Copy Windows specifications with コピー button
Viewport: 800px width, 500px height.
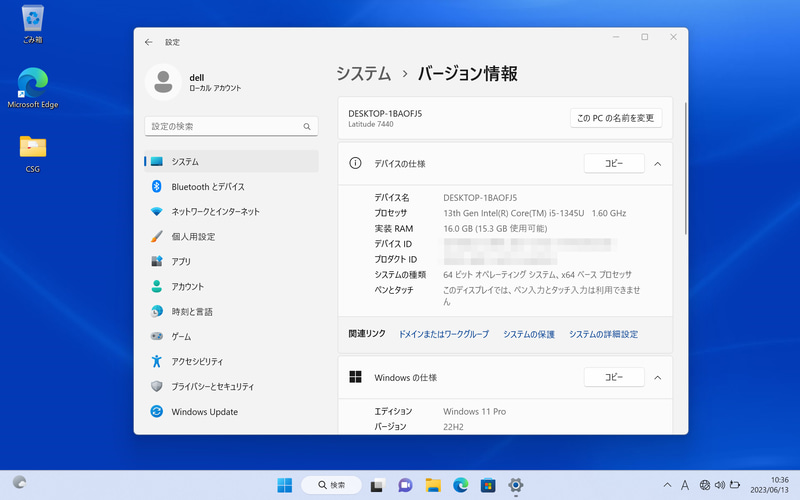[x=614, y=377]
